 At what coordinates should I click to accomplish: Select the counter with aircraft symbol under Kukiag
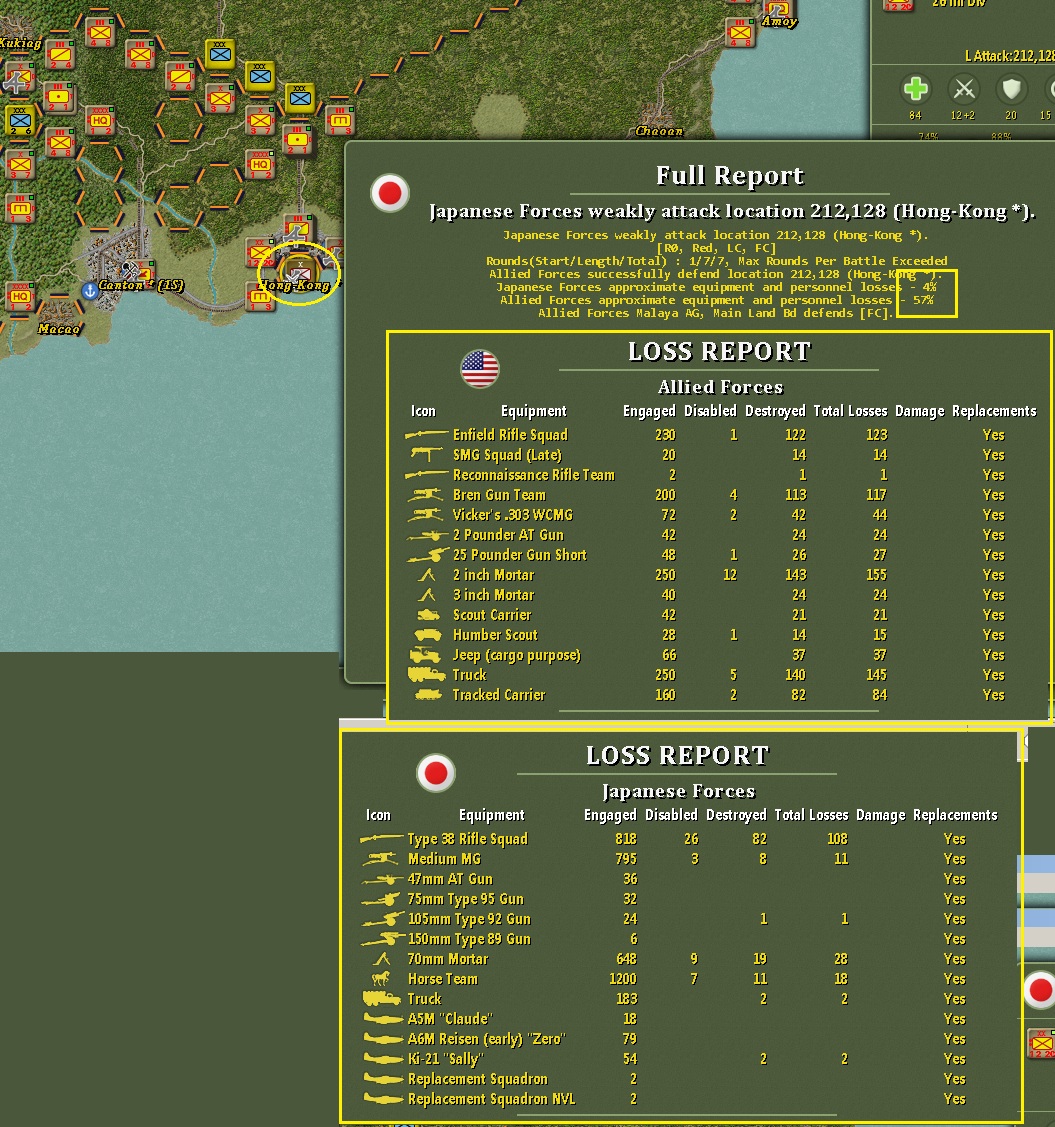click(17, 78)
